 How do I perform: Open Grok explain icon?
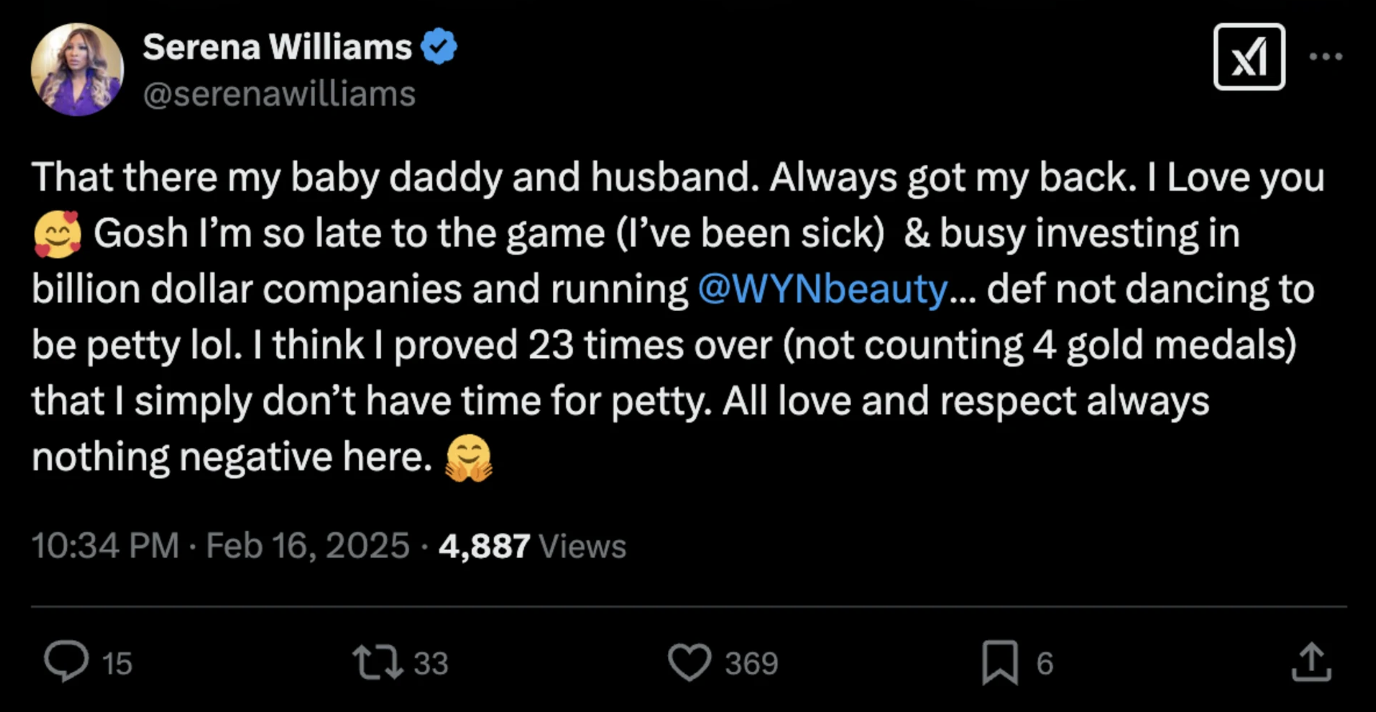tap(1248, 57)
